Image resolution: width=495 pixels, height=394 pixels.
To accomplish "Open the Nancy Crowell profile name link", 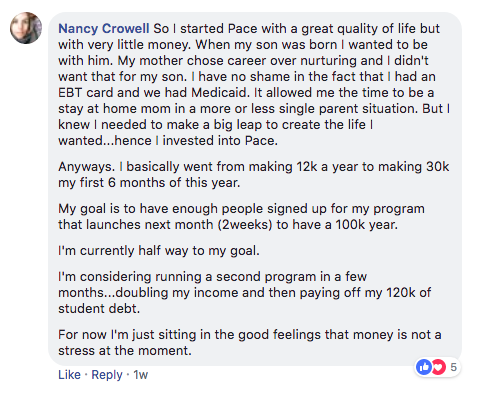I will point(104,29).
